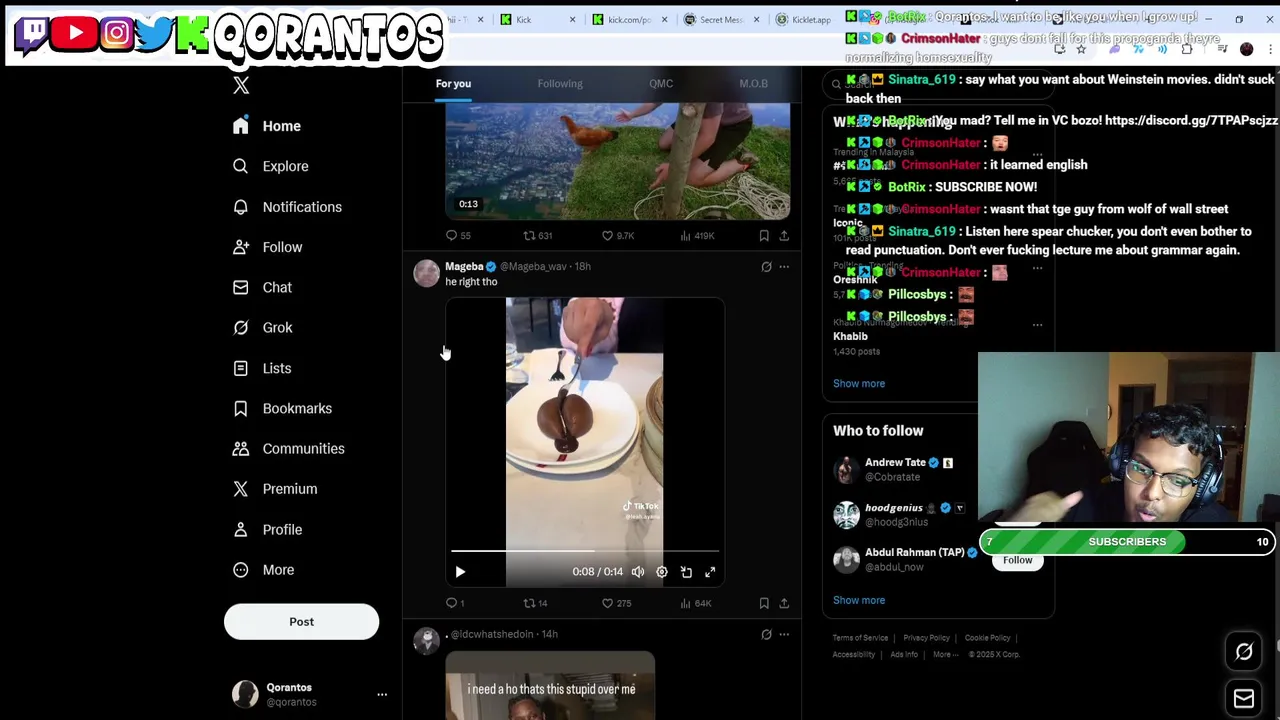Click the Lists icon in sidebar
This screenshot has width=1280, height=720.
coord(240,368)
